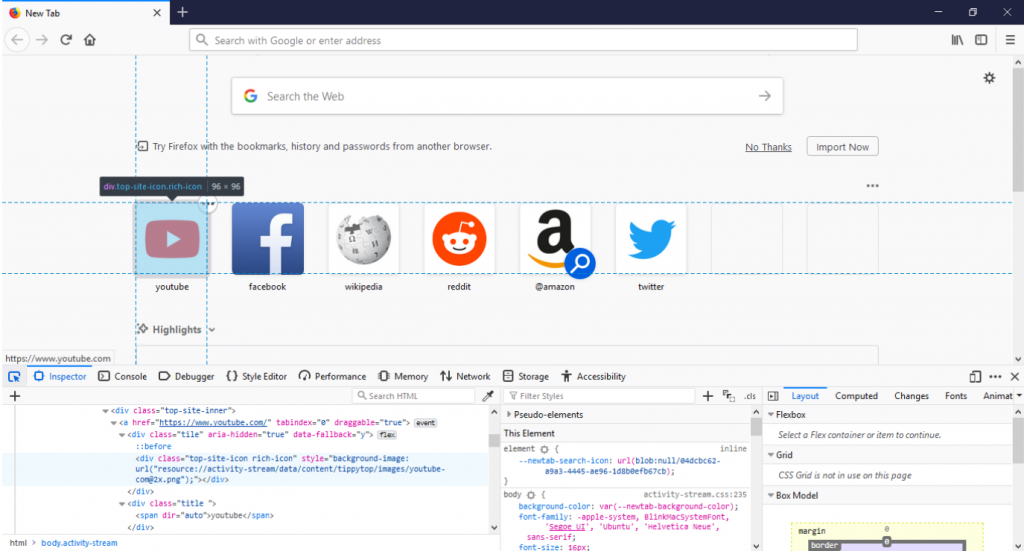Toggle the element picker tool
The width and height of the screenshot is (1024, 551).
[14, 377]
